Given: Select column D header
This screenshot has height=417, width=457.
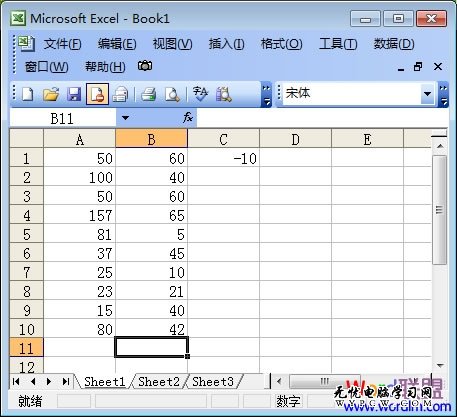Looking at the screenshot, I should click(x=295, y=139).
